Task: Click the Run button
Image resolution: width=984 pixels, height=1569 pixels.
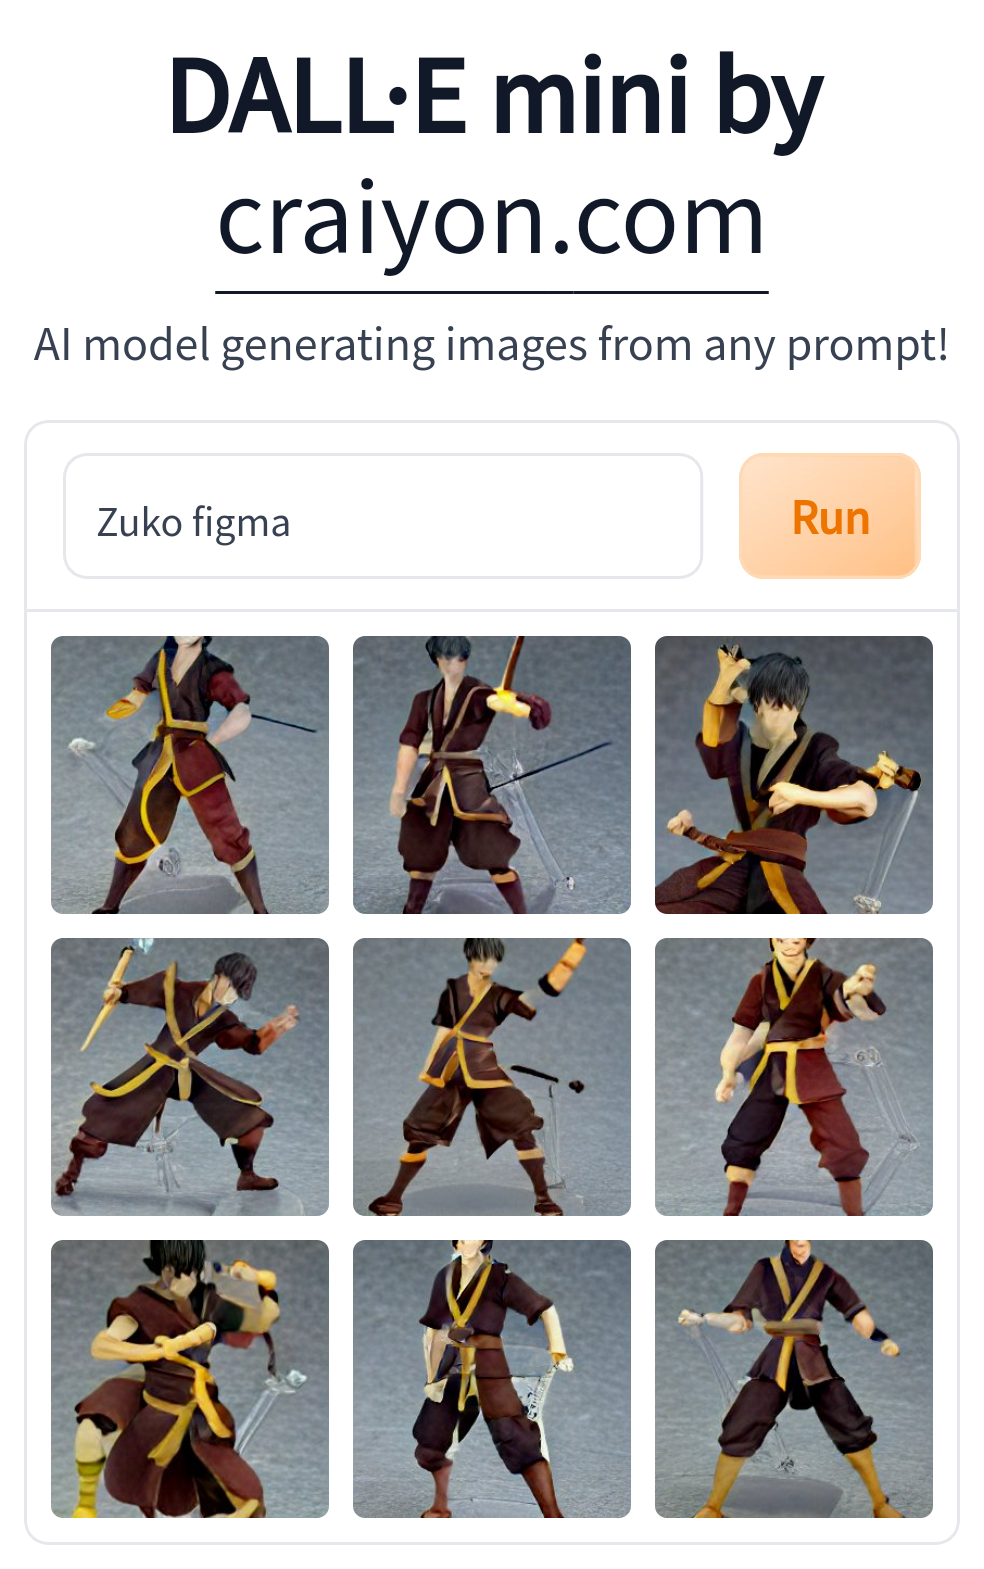Action: [x=829, y=516]
